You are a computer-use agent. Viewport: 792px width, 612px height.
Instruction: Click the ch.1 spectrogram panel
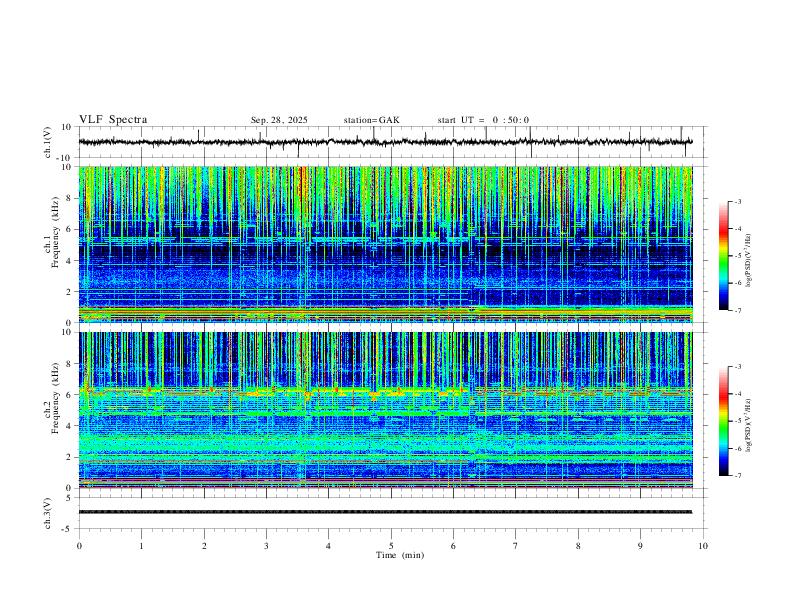385,244
